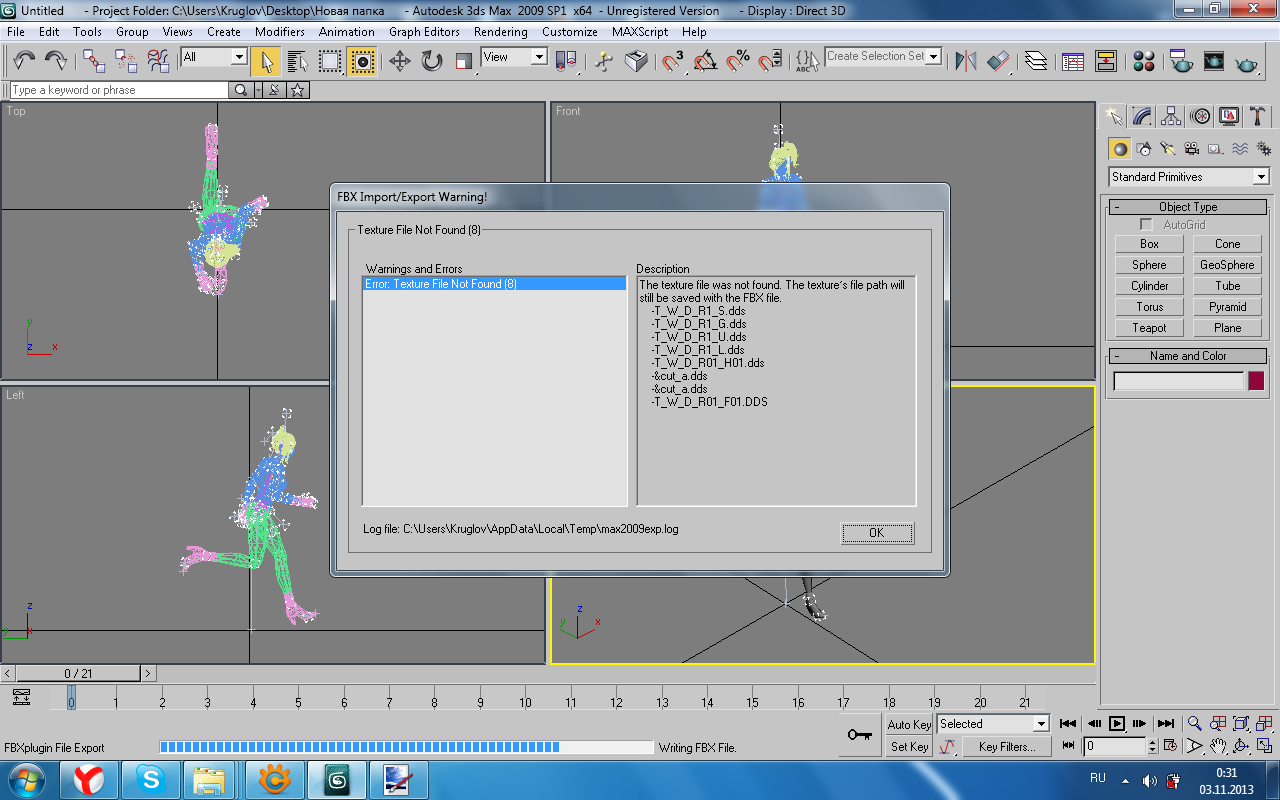Collapse the Name and Color rollout
The width and height of the screenshot is (1280, 800).
point(1188,356)
